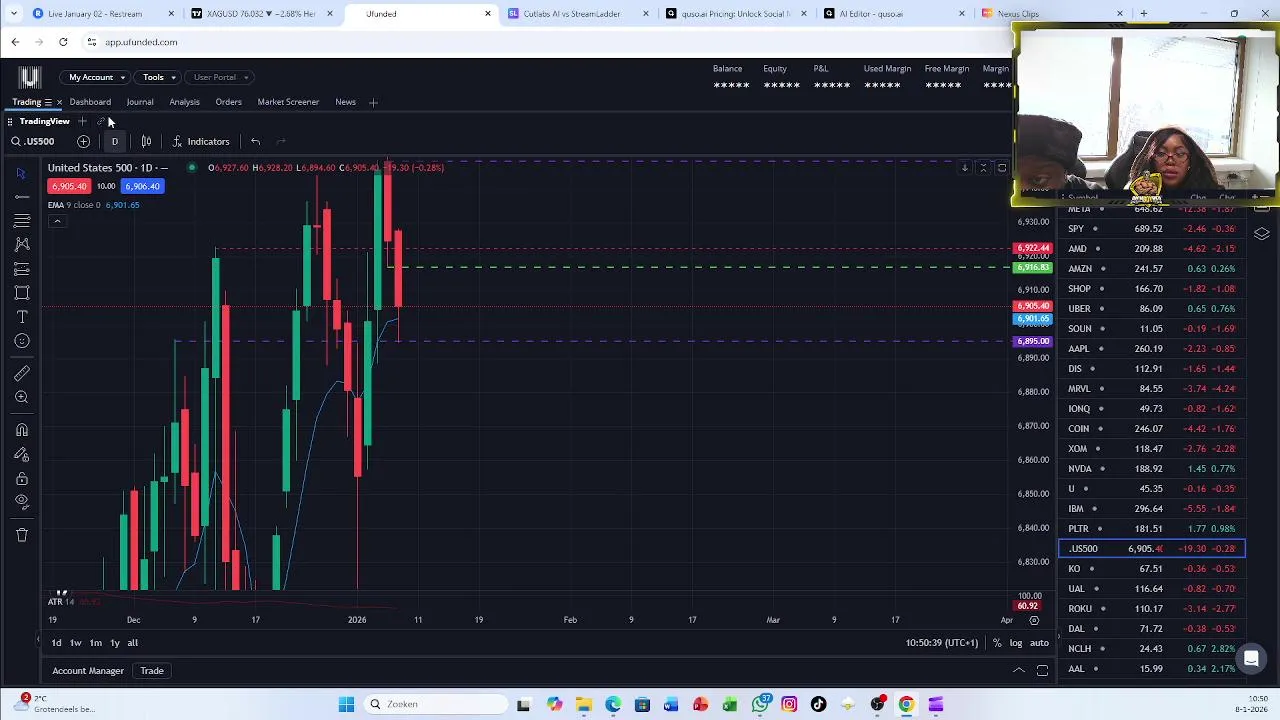Close the Trading tab
Viewport: 1280px width, 720px height.
click(59, 102)
